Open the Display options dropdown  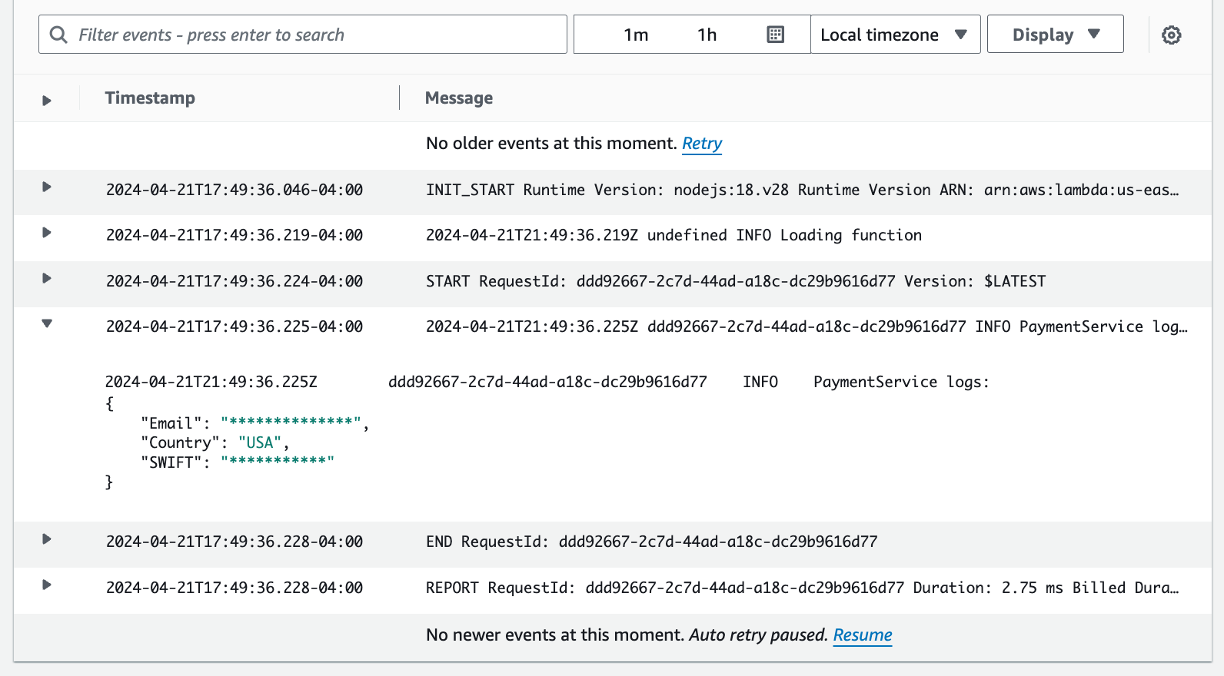[1054, 33]
